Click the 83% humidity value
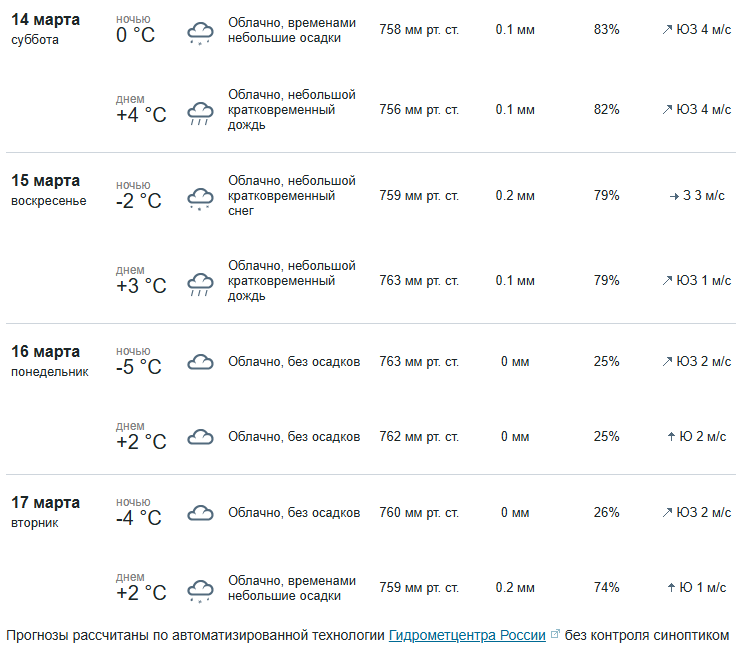Image resolution: width=743 pixels, height=655 pixels. coord(606,30)
